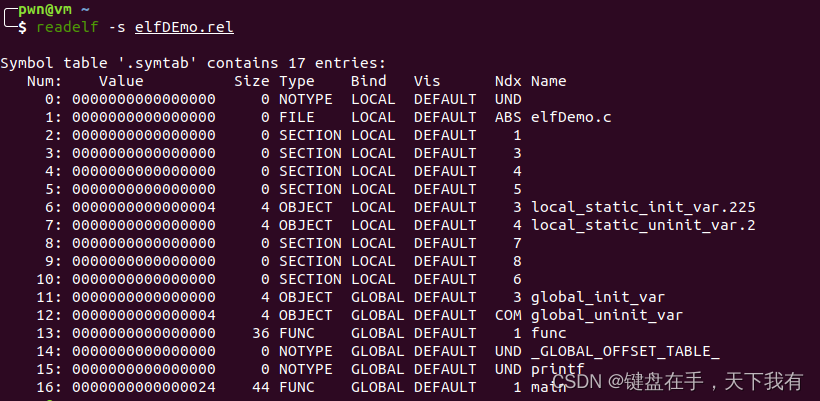Click the GLOBAL bind of global_init_var row
The image size is (820, 401).
378,297
